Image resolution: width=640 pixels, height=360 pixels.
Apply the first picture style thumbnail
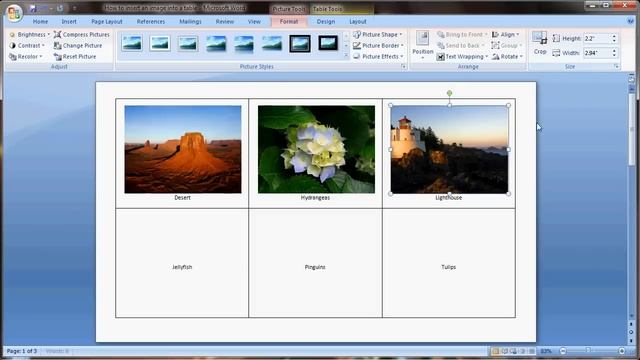(x=132, y=43)
